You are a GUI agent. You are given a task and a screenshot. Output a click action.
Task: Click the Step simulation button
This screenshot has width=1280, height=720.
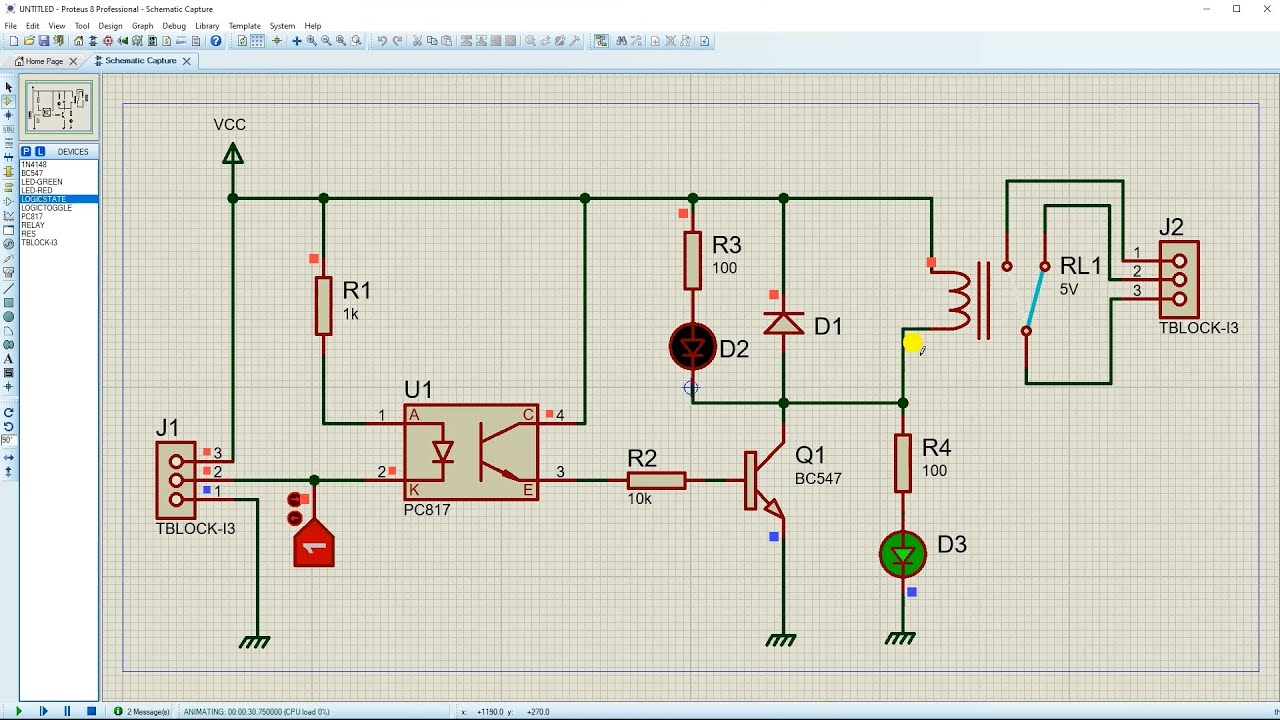[43, 711]
